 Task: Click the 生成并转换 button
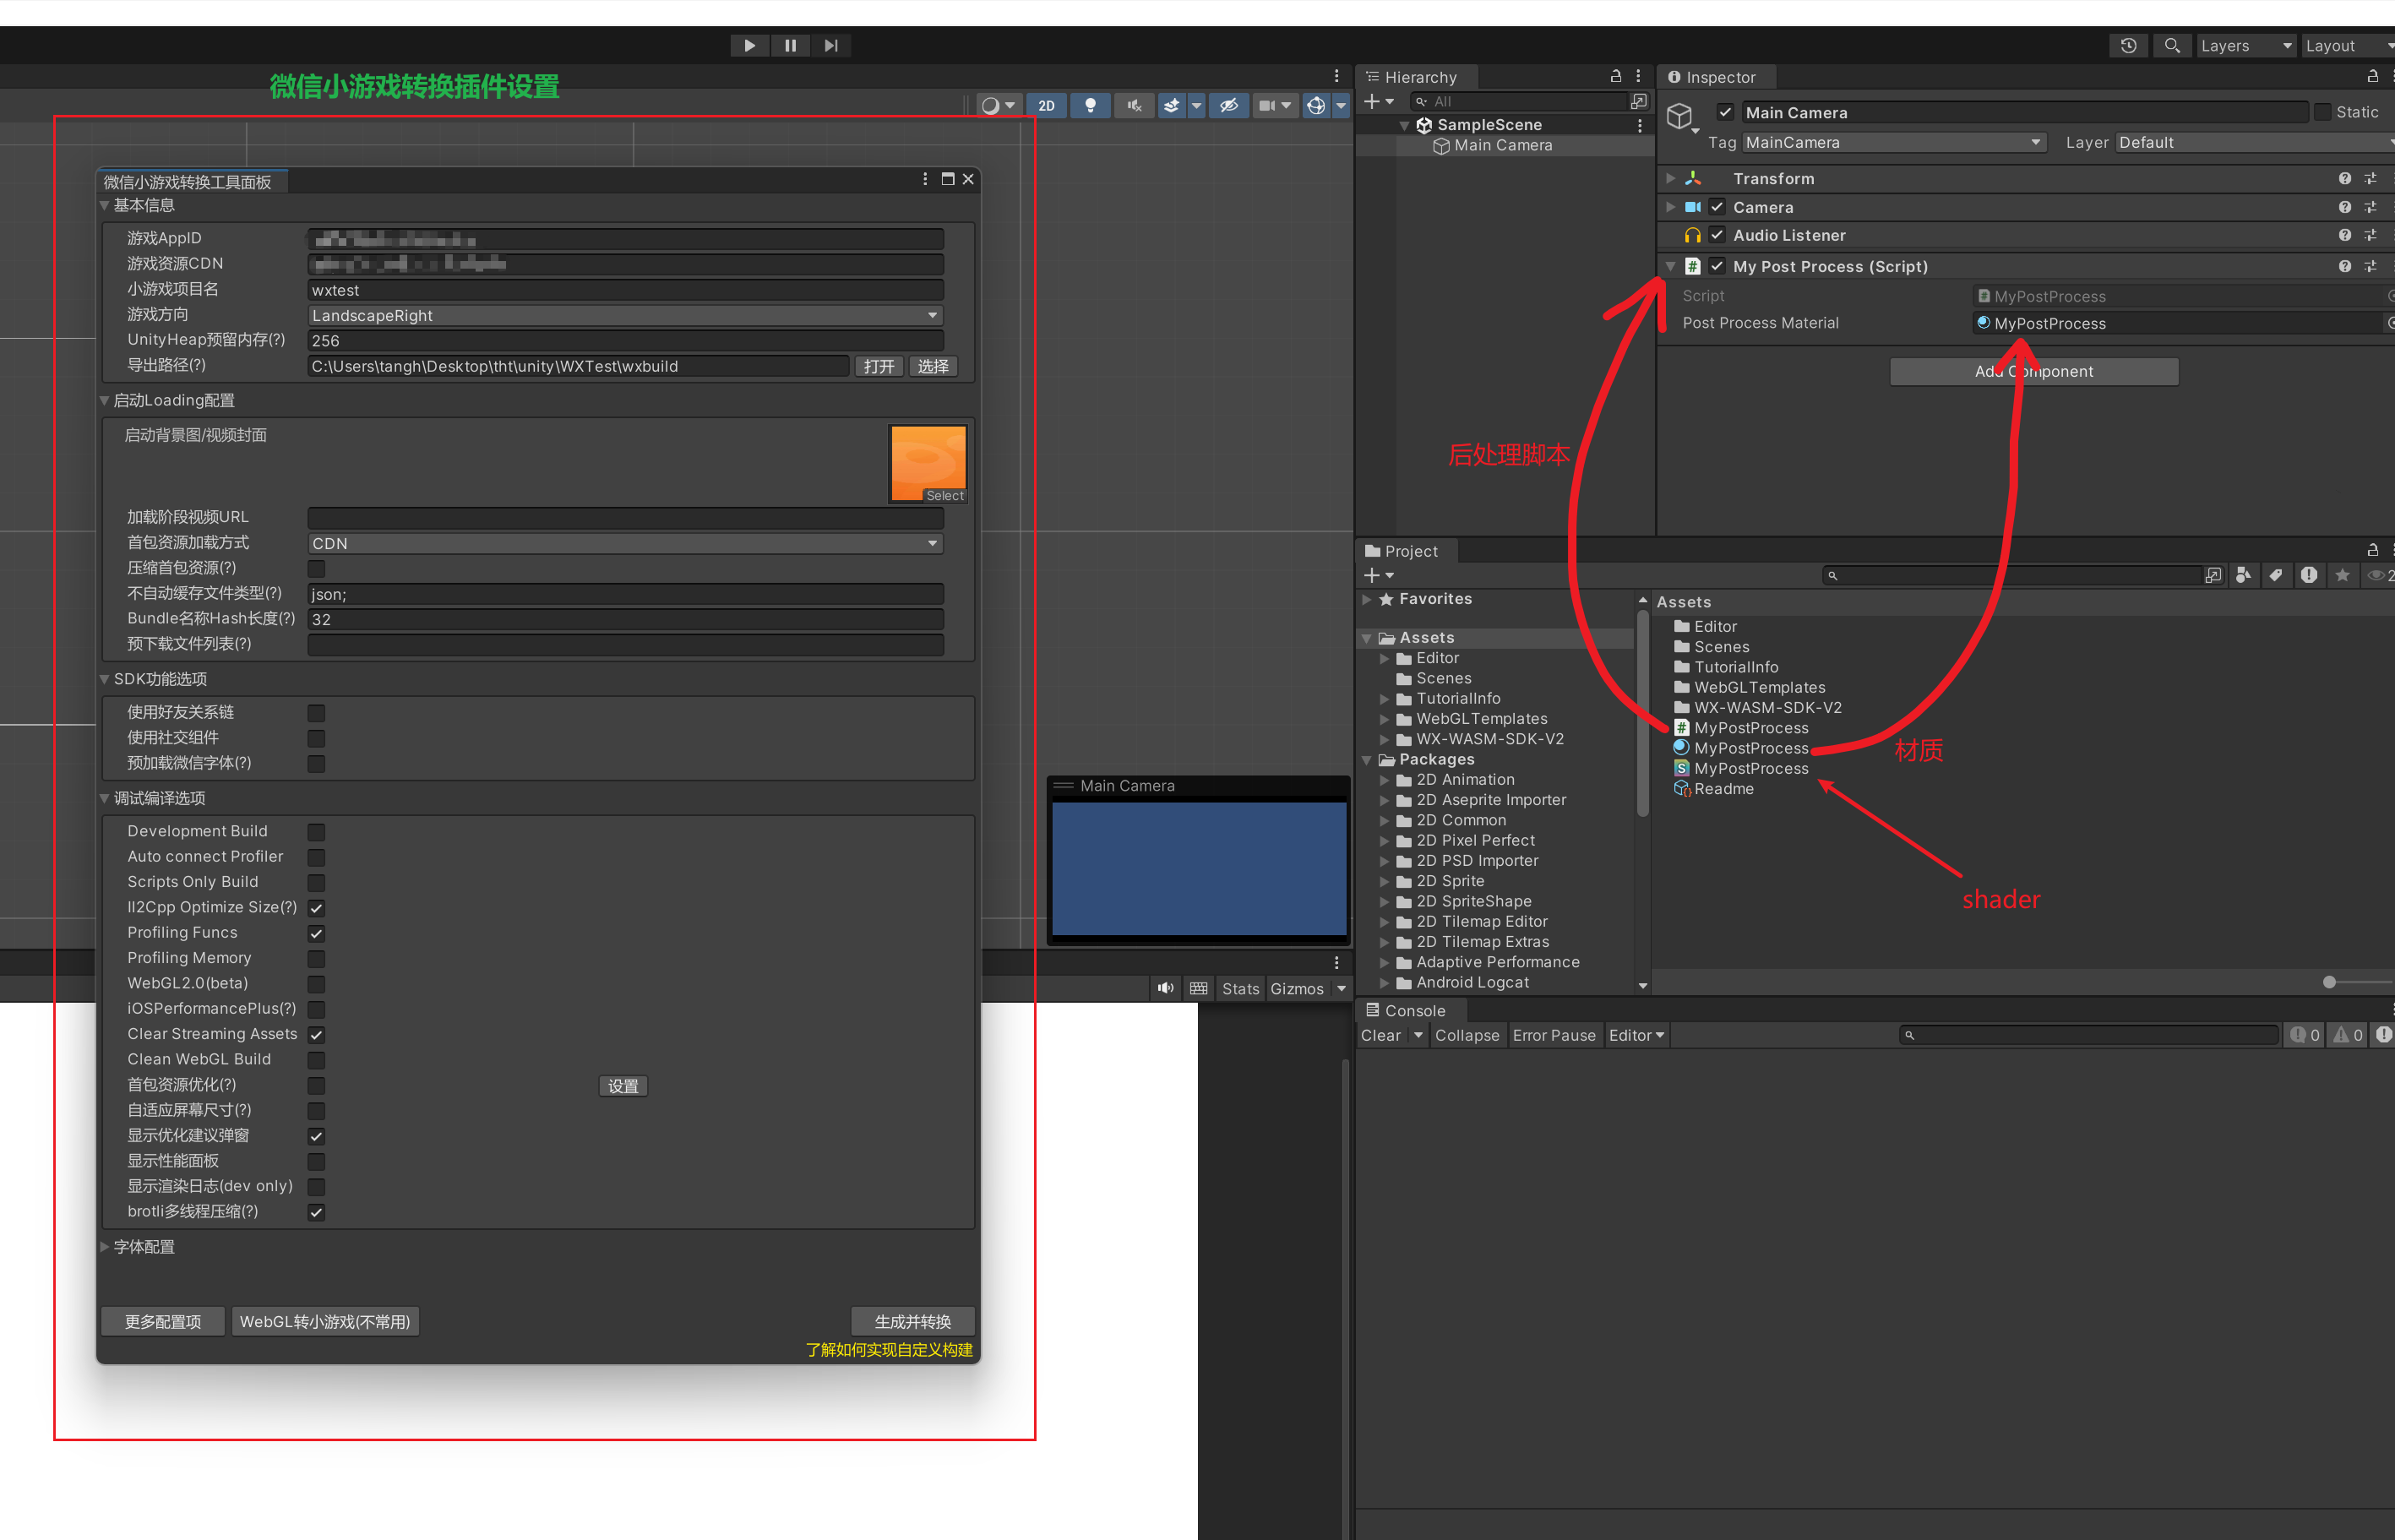click(912, 1322)
